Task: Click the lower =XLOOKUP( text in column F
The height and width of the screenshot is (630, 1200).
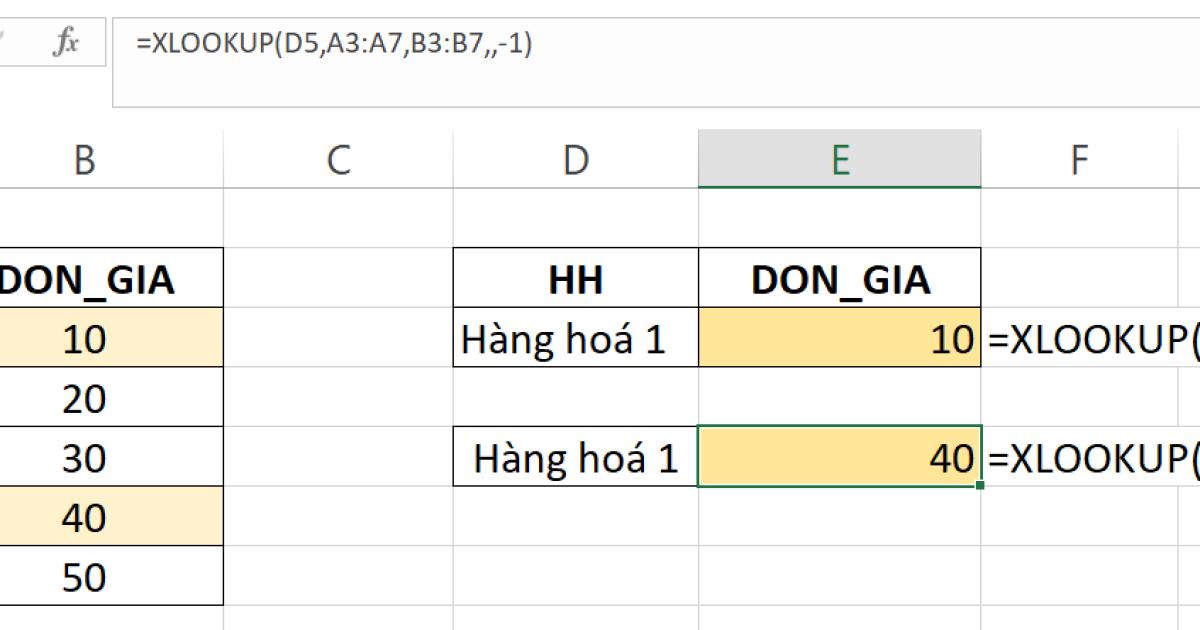Action: pos(1089,458)
